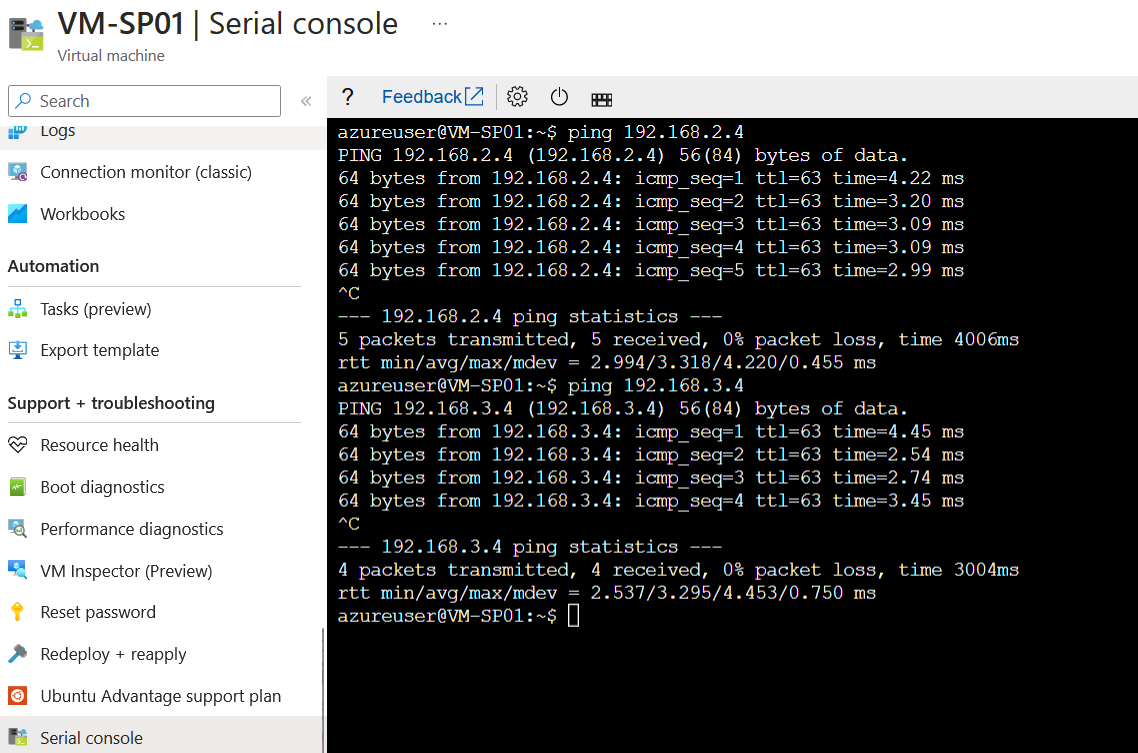Click the '4 packets transmitted' result line
The width and height of the screenshot is (1138, 753).
pos(679,570)
